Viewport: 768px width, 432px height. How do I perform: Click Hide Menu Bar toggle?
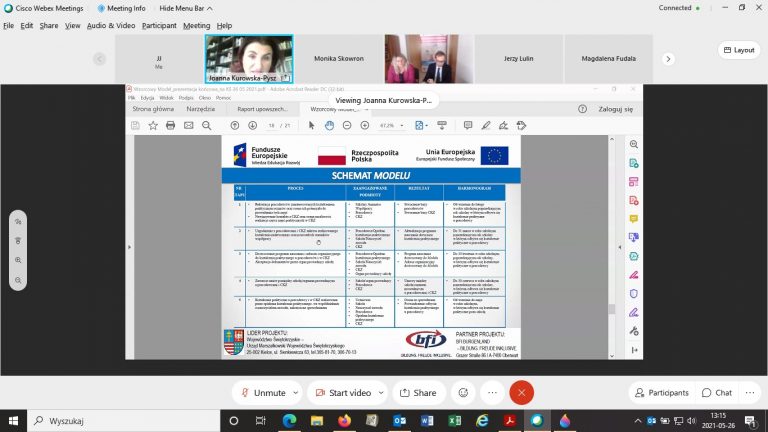click(x=186, y=8)
